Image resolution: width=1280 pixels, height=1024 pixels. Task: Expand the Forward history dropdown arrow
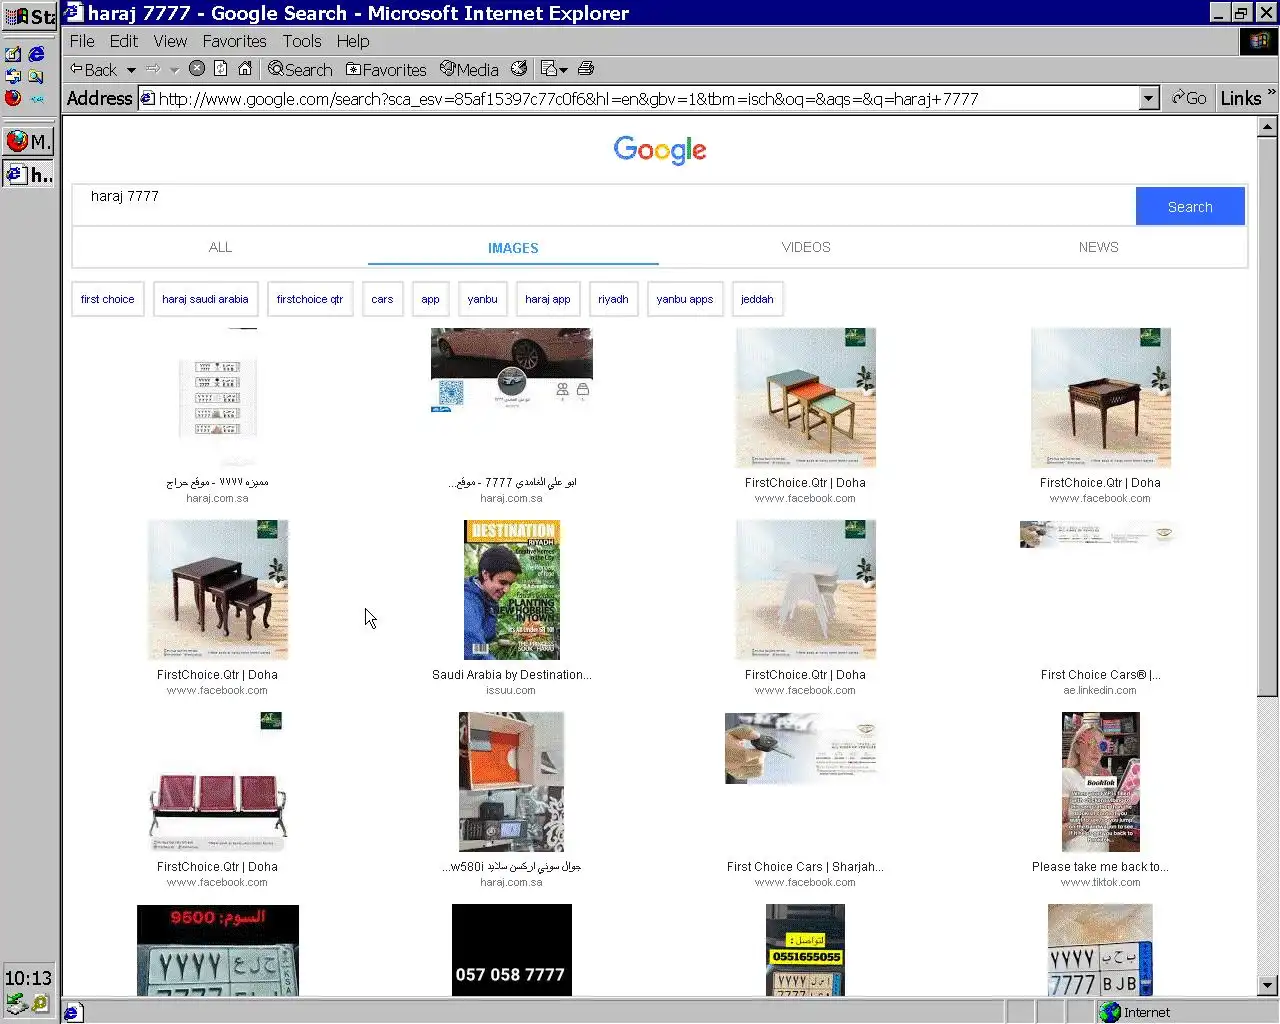tap(174, 70)
